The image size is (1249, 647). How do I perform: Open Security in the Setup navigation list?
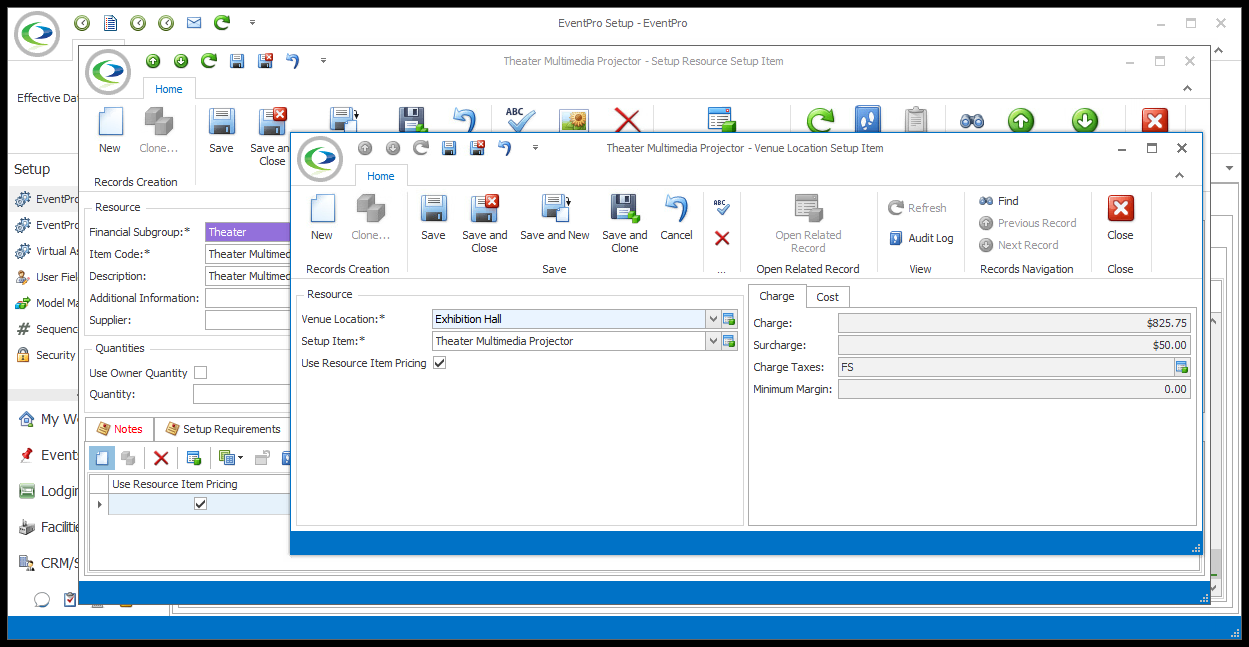click(x=46, y=355)
